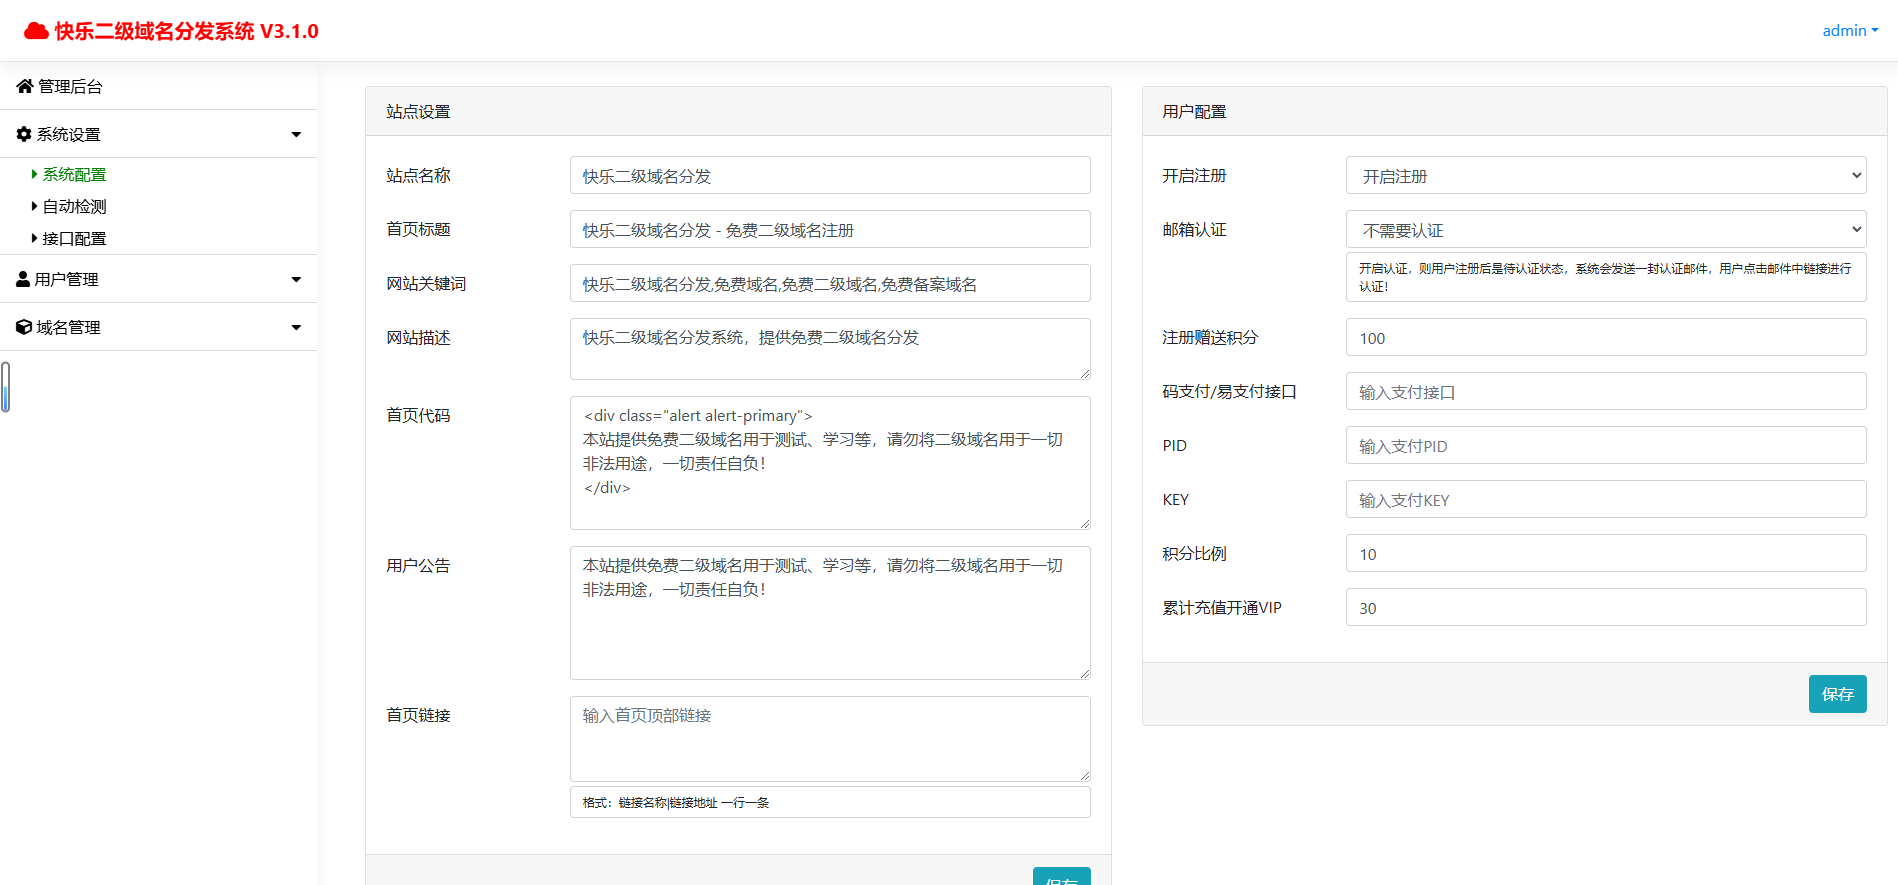Open the admin account dropdown
The width and height of the screenshot is (1898, 885).
click(1850, 31)
